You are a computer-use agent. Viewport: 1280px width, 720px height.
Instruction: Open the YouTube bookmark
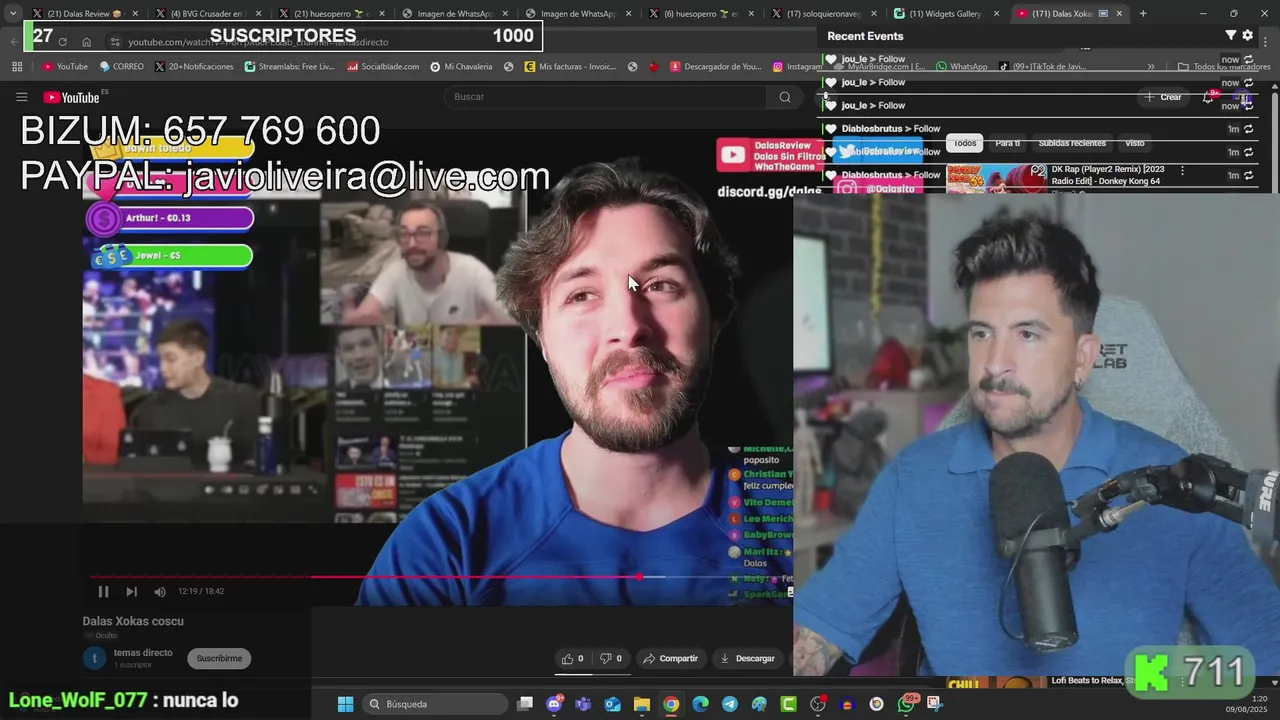(x=65, y=67)
